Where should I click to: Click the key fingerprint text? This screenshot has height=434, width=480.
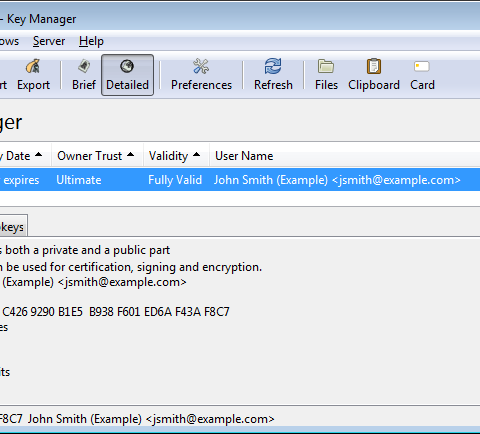click(x=115, y=312)
